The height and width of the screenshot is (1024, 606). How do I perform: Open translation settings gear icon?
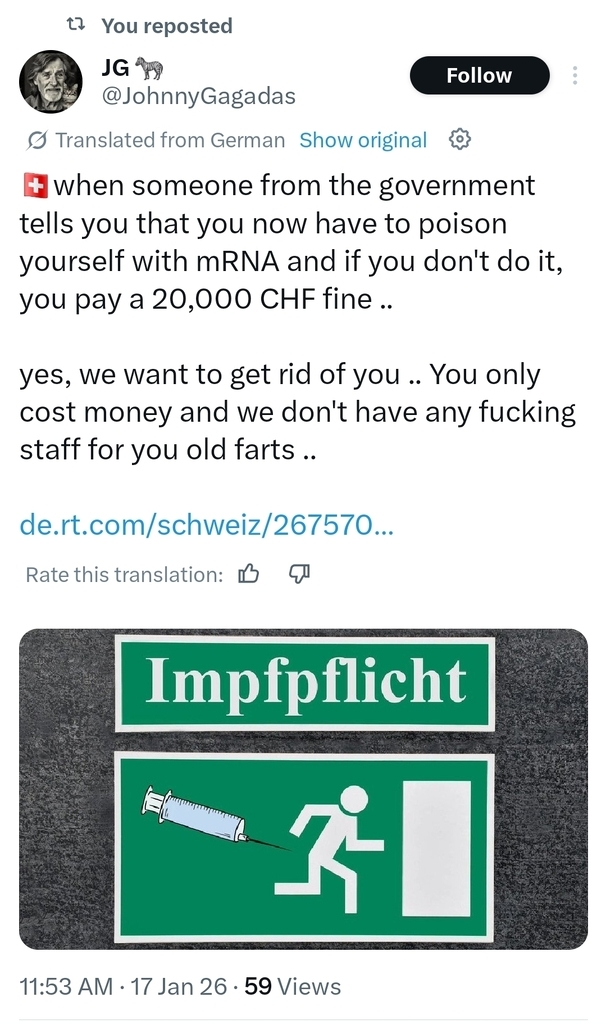tap(460, 140)
